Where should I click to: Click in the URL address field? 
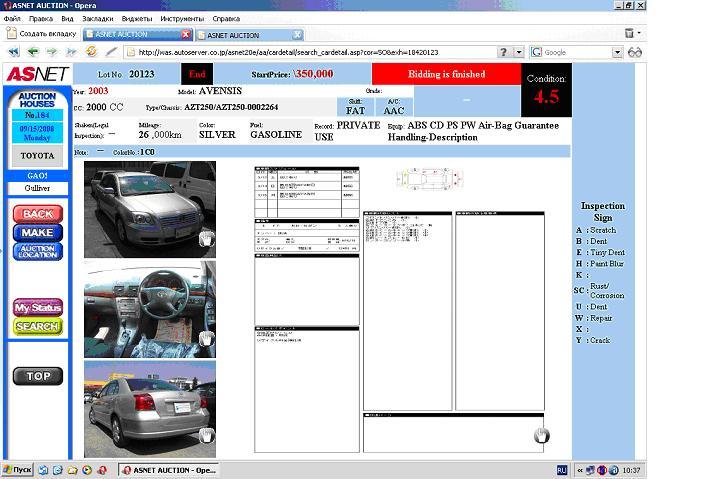(x=312, y=52)
